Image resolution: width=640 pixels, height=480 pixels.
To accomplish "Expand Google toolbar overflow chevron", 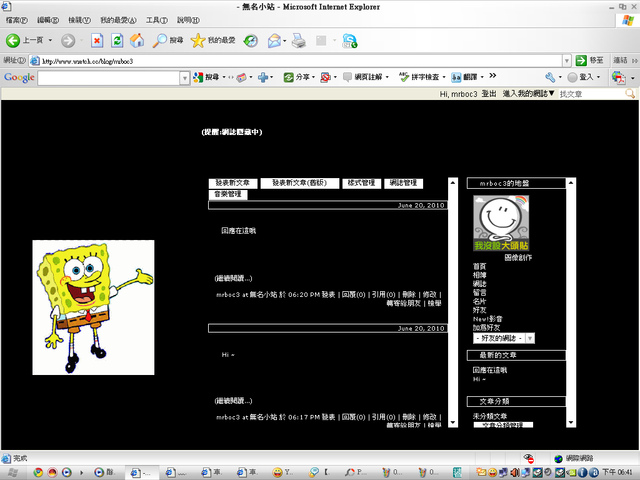I will [x=493, y=76].
